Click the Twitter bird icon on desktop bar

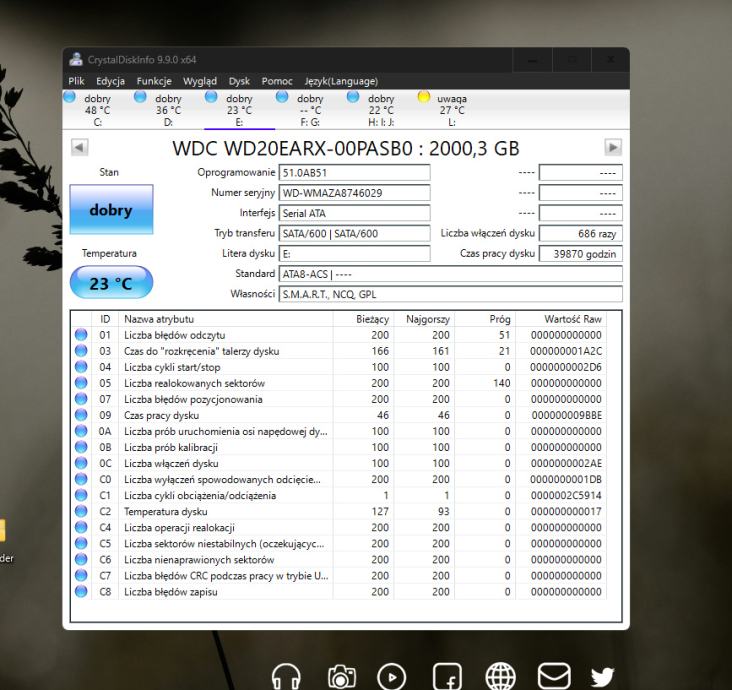[603, 676]
